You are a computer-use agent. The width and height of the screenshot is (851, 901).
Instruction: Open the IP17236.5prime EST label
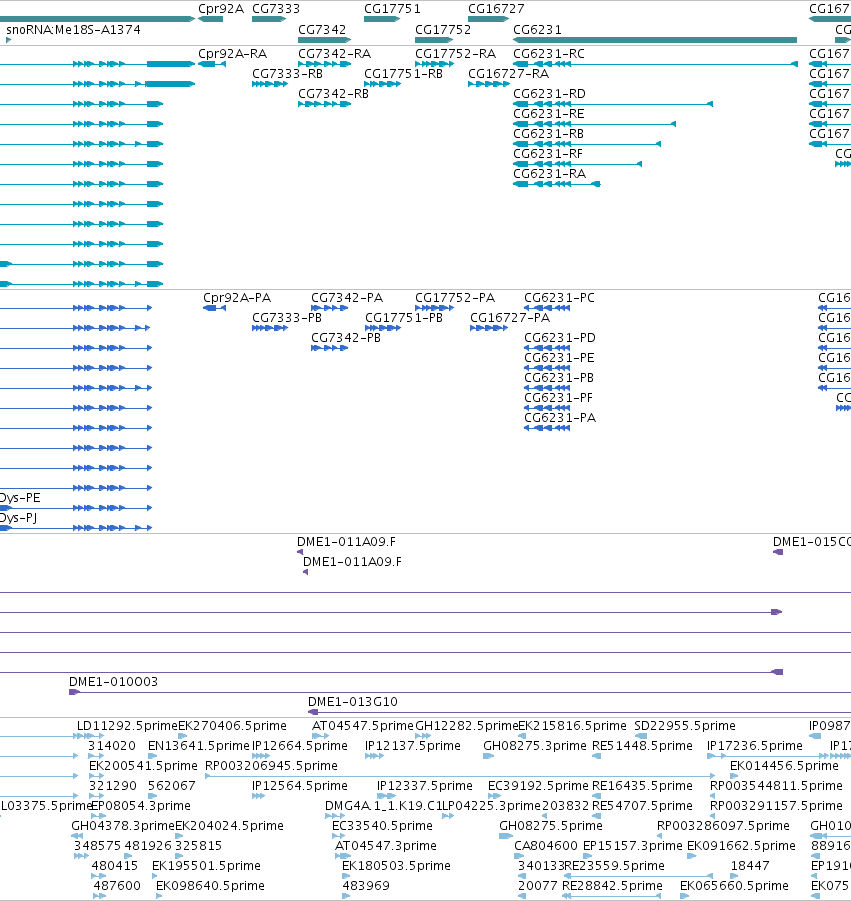(754, 746)
